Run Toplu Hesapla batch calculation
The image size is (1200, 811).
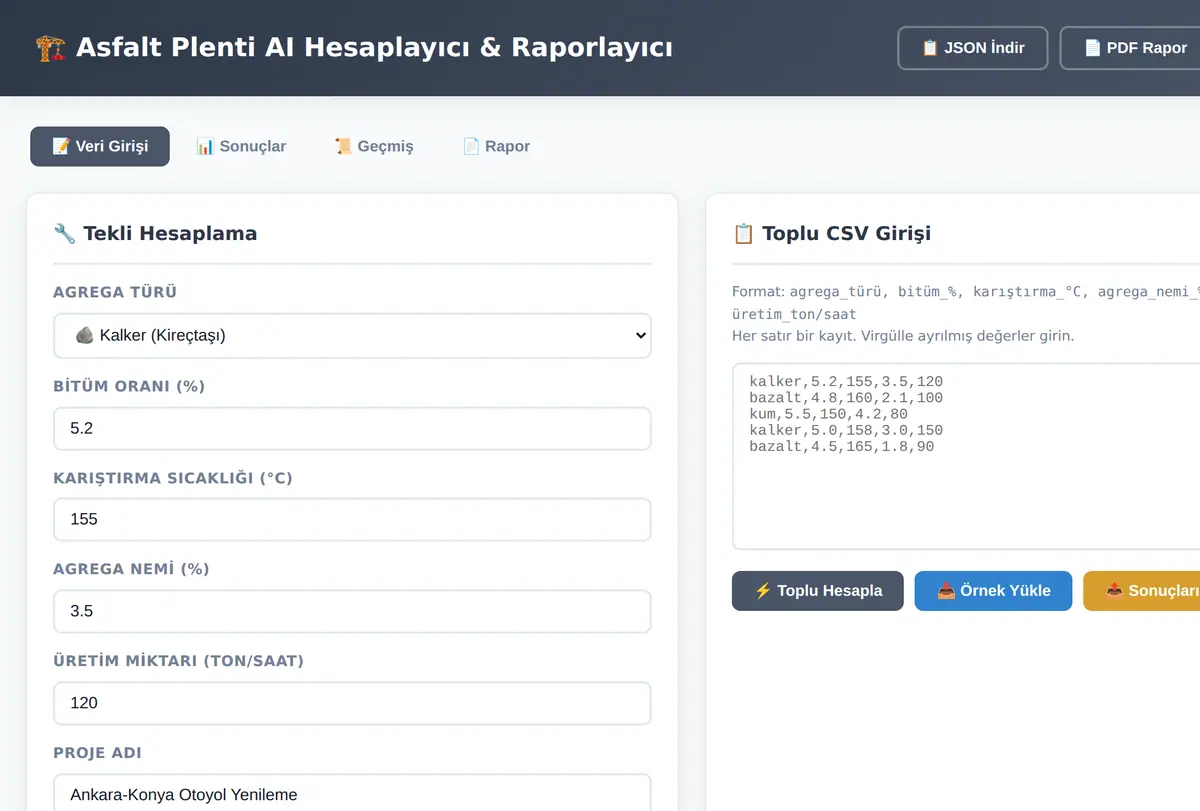818,591
